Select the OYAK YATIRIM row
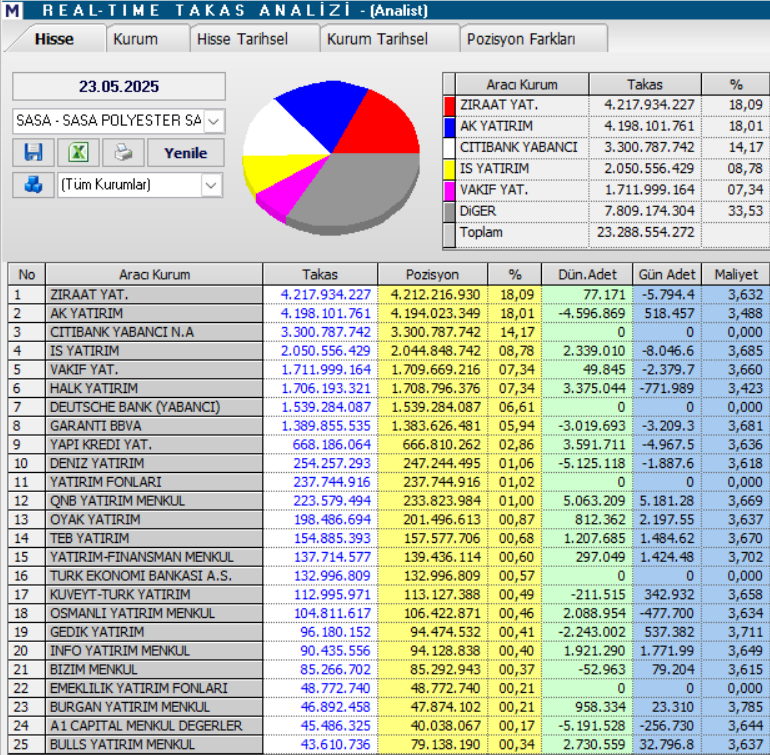770x755 pixels. pos(388,520)
